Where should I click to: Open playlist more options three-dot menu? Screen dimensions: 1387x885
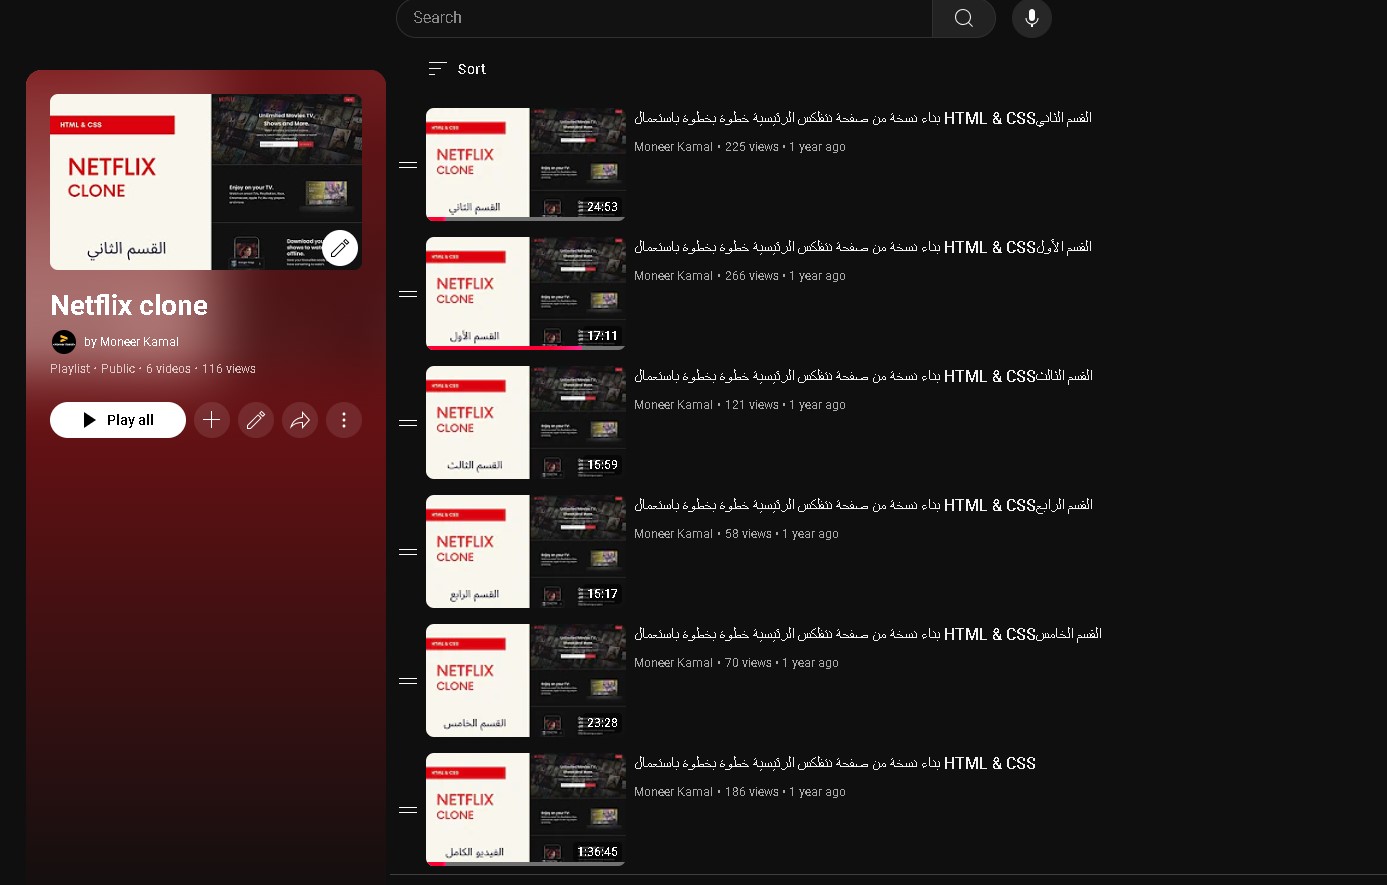coord(344,420)
